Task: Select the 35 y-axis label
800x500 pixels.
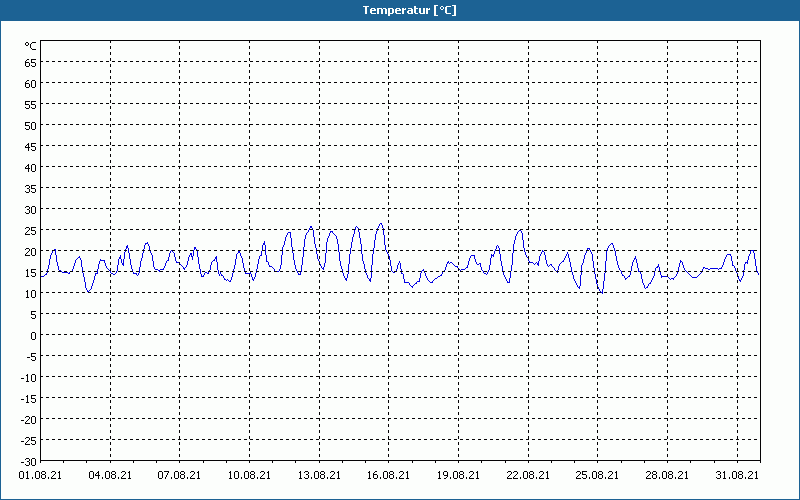Action: 31,189
